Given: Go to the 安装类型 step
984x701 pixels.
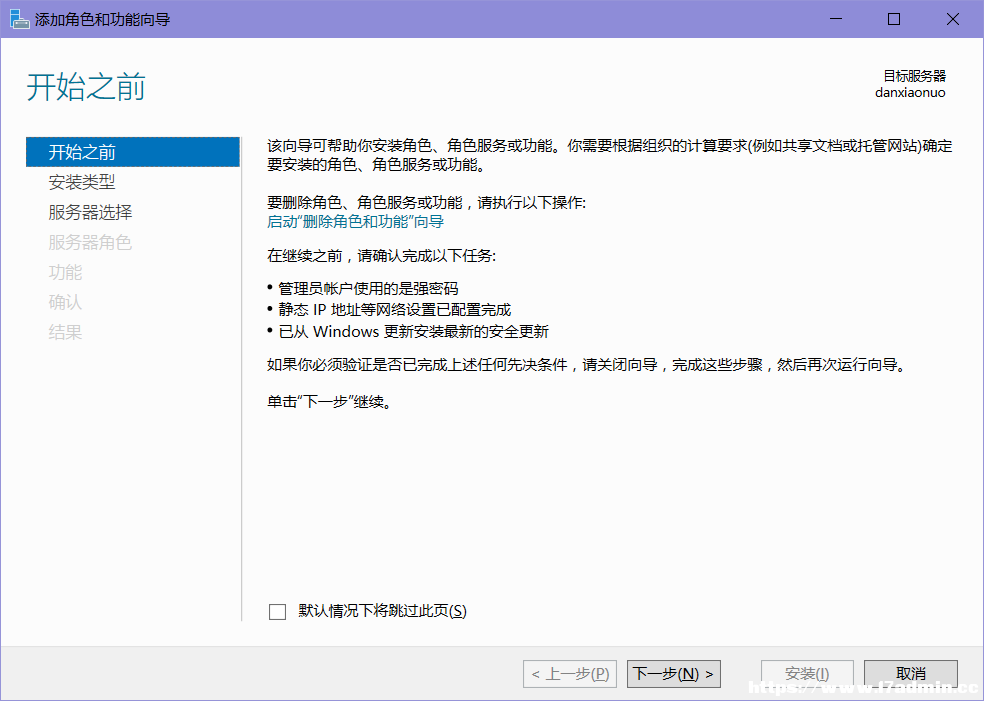Looking at the screenshot, I should pos(82,182).
